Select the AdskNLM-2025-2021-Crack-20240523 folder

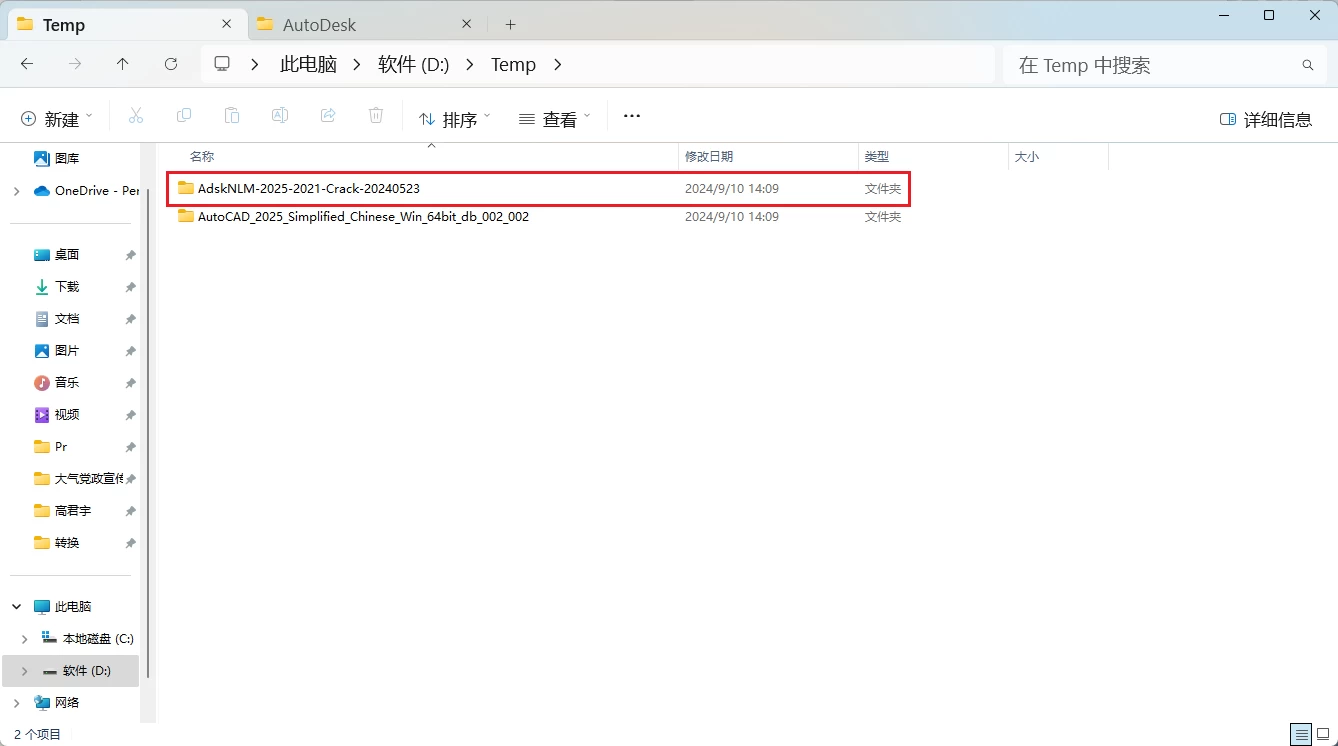click(x=539, y=188)
